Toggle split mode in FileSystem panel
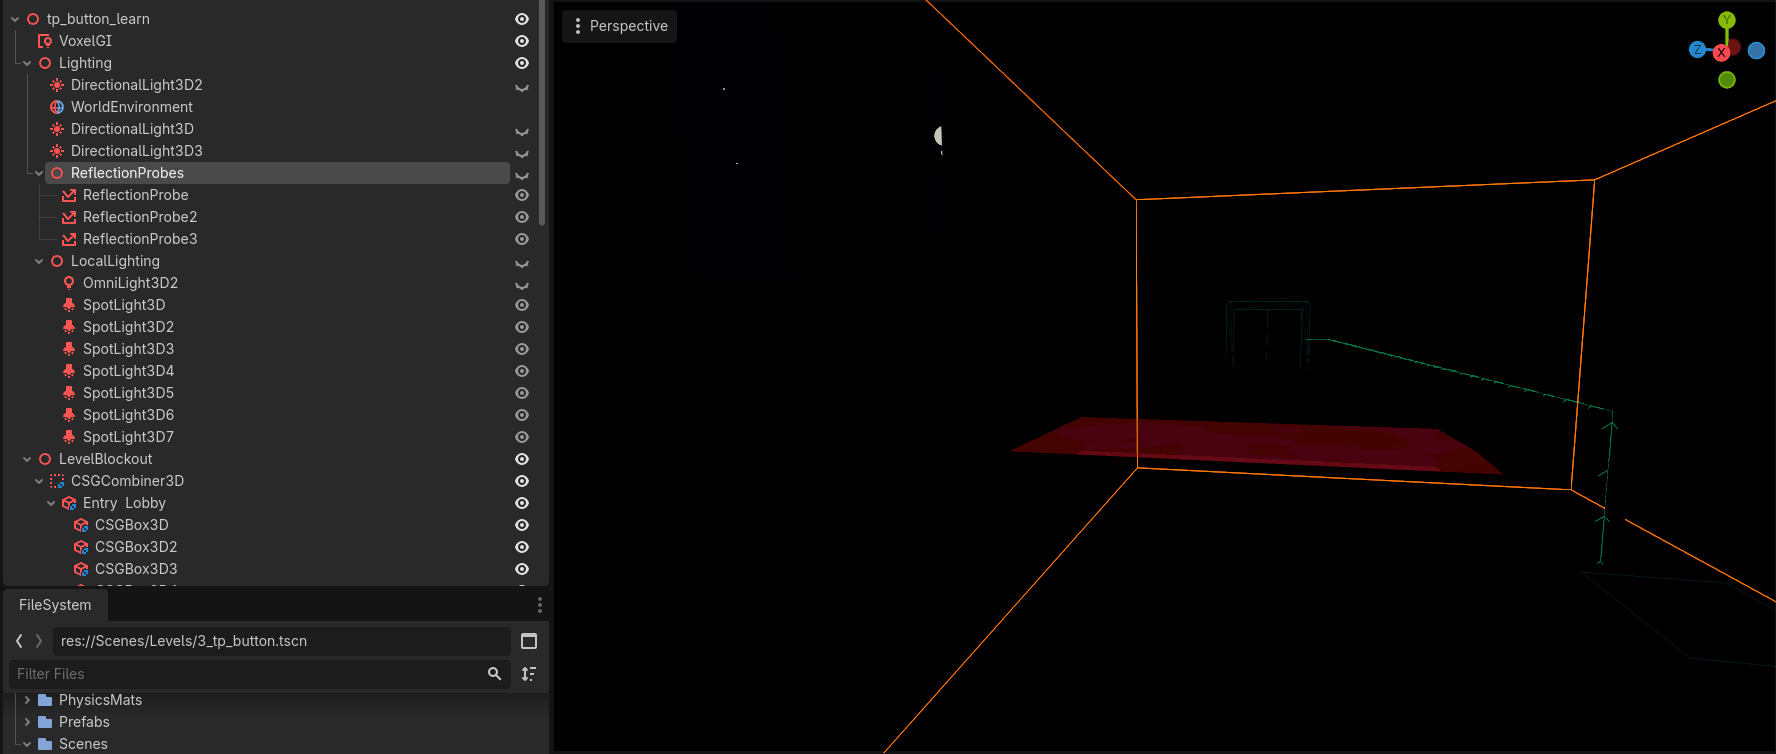1776x754 pixels. pos(529,641)
